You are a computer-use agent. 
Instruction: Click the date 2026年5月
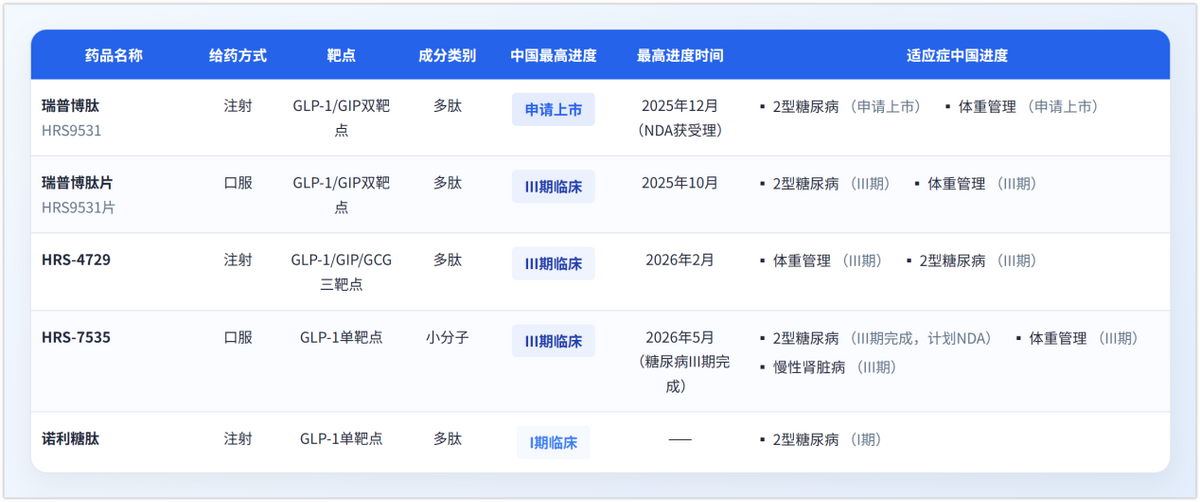[680, 338]
